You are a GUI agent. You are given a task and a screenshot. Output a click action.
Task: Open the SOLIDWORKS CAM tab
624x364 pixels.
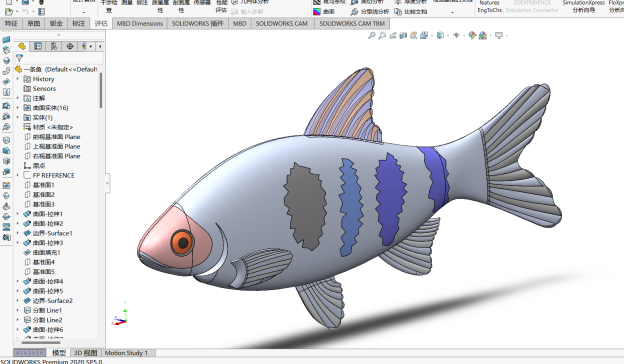(x=281, y=23)
